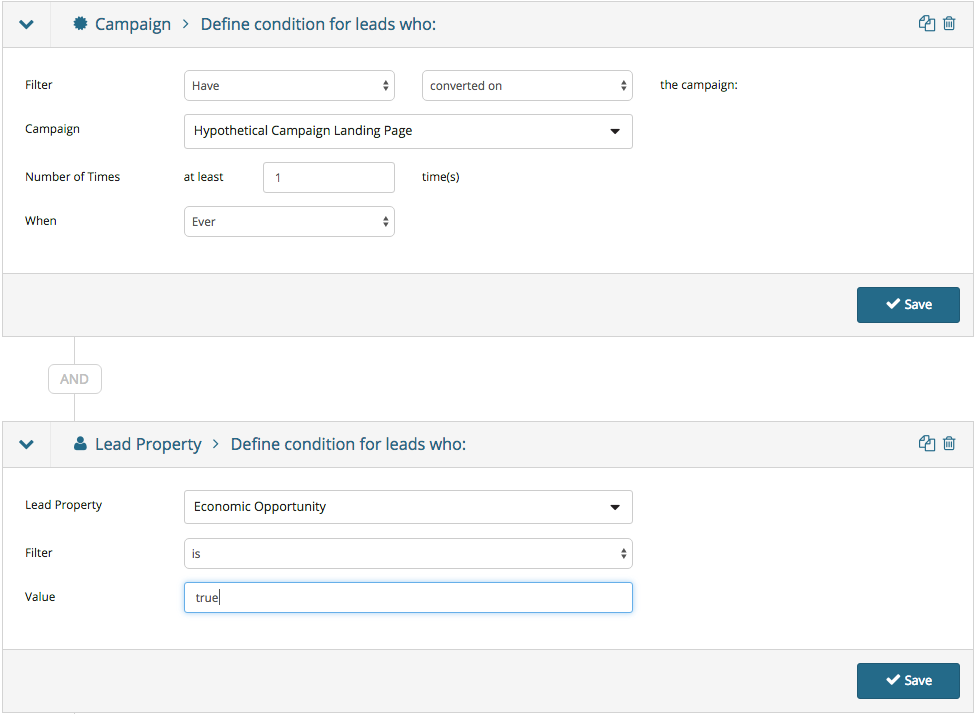Click the Campaign header link
Screen dimensions: 977x714
[132, 24]
